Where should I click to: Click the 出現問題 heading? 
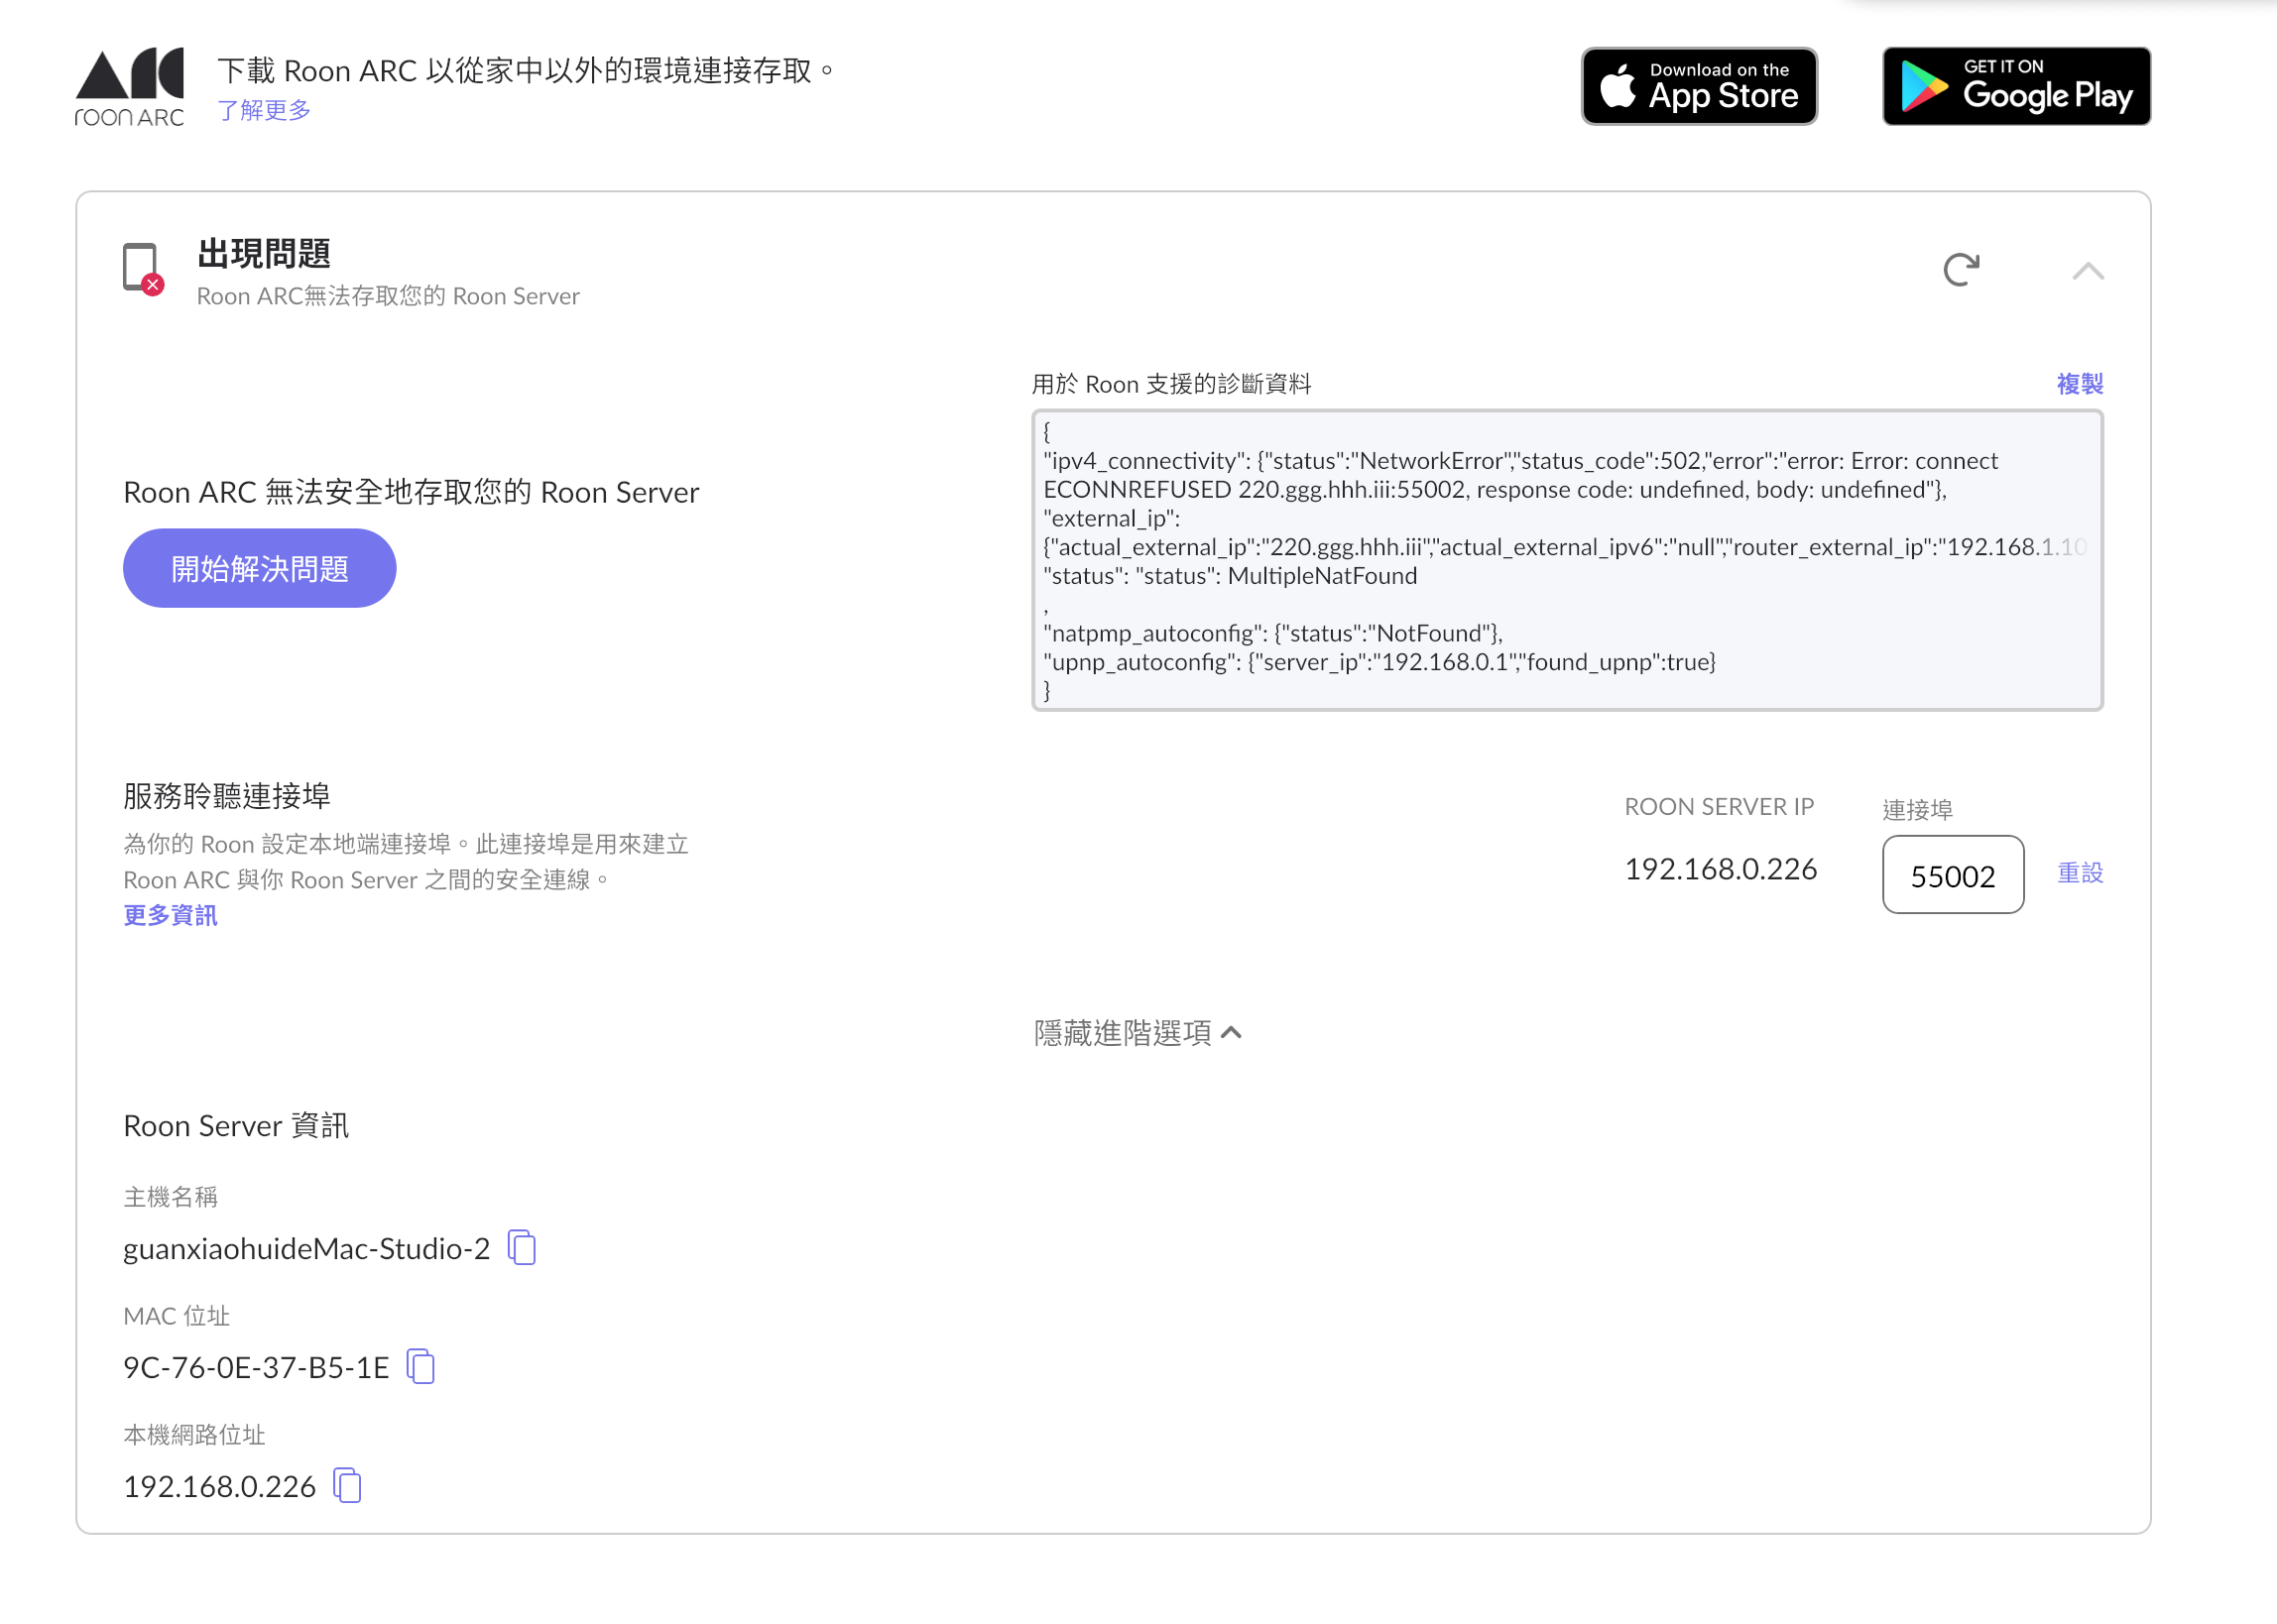point(264,254)
